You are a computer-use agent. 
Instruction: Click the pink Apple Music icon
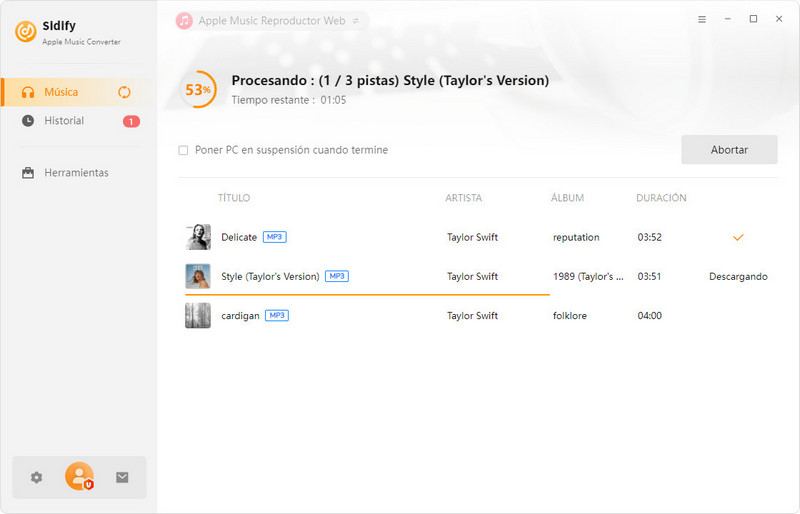184,21
